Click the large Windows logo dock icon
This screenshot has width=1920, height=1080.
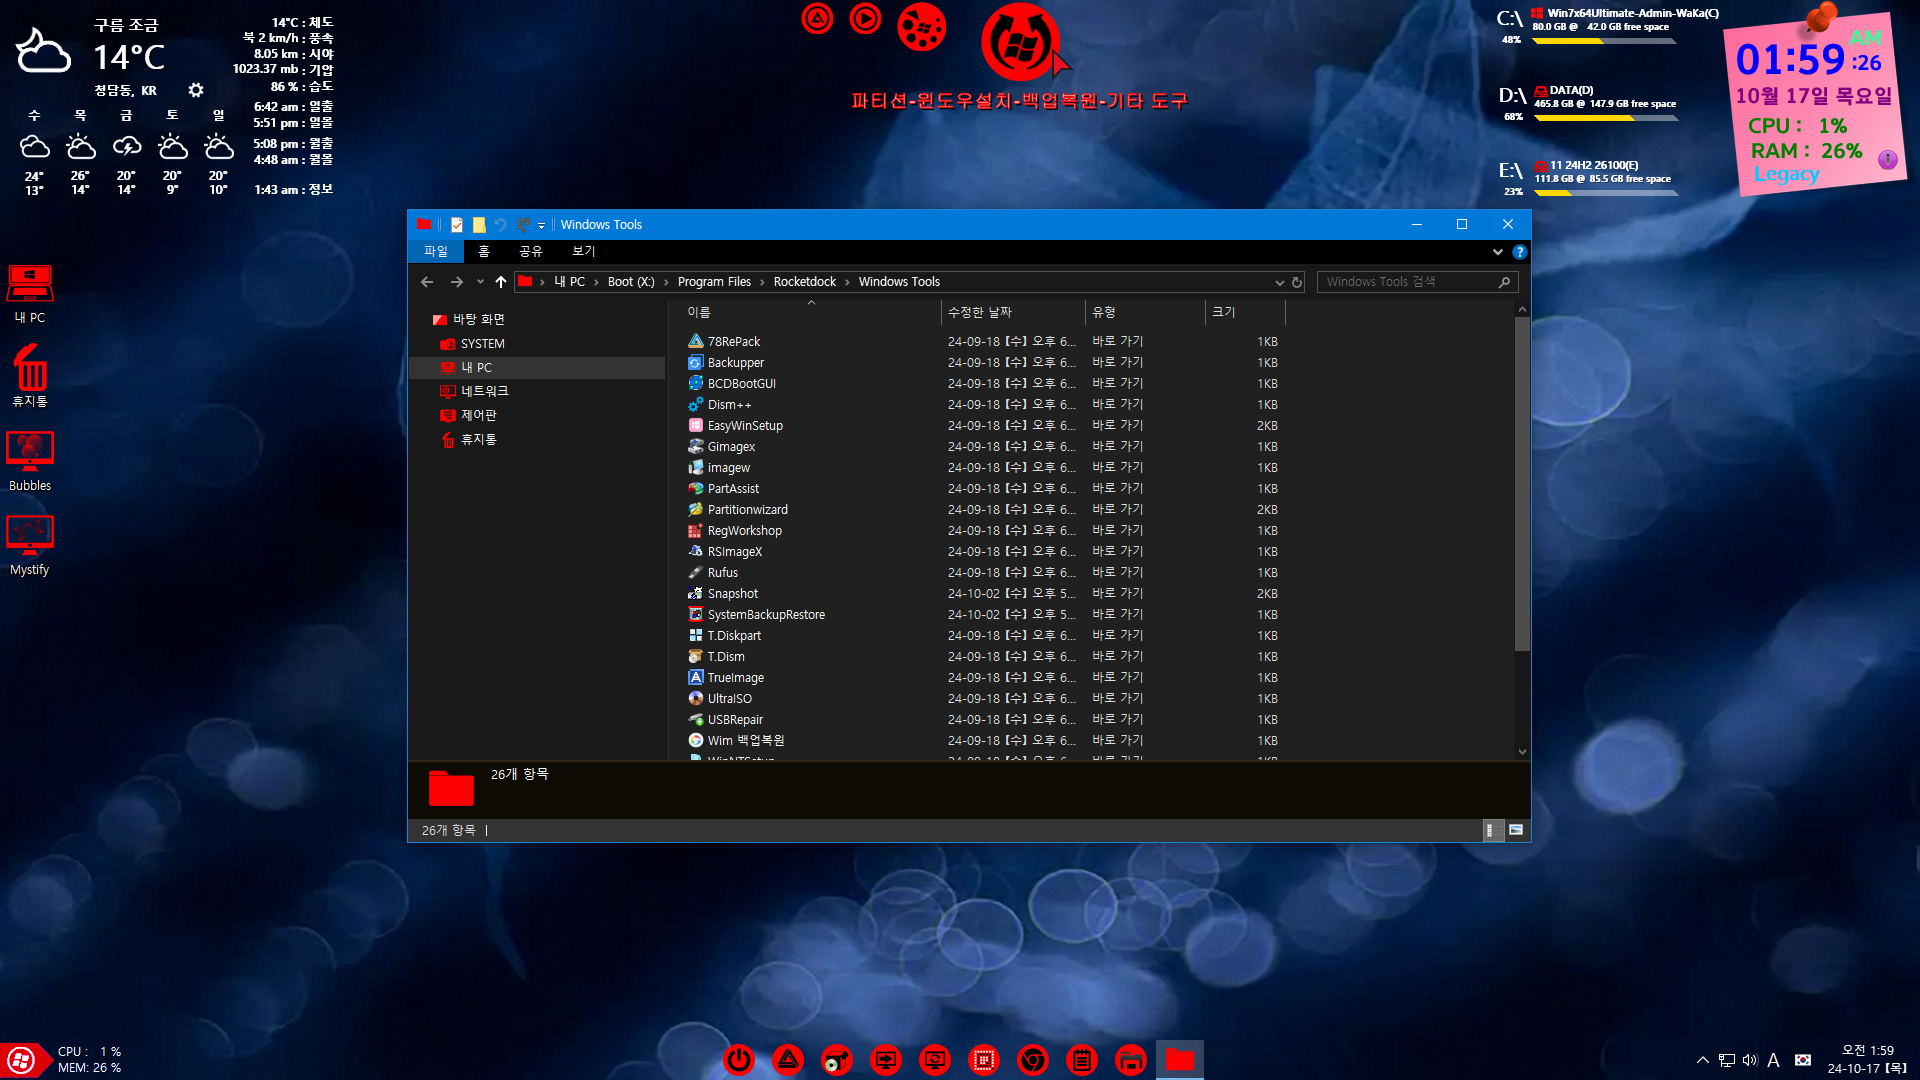tap(1020, 42)
